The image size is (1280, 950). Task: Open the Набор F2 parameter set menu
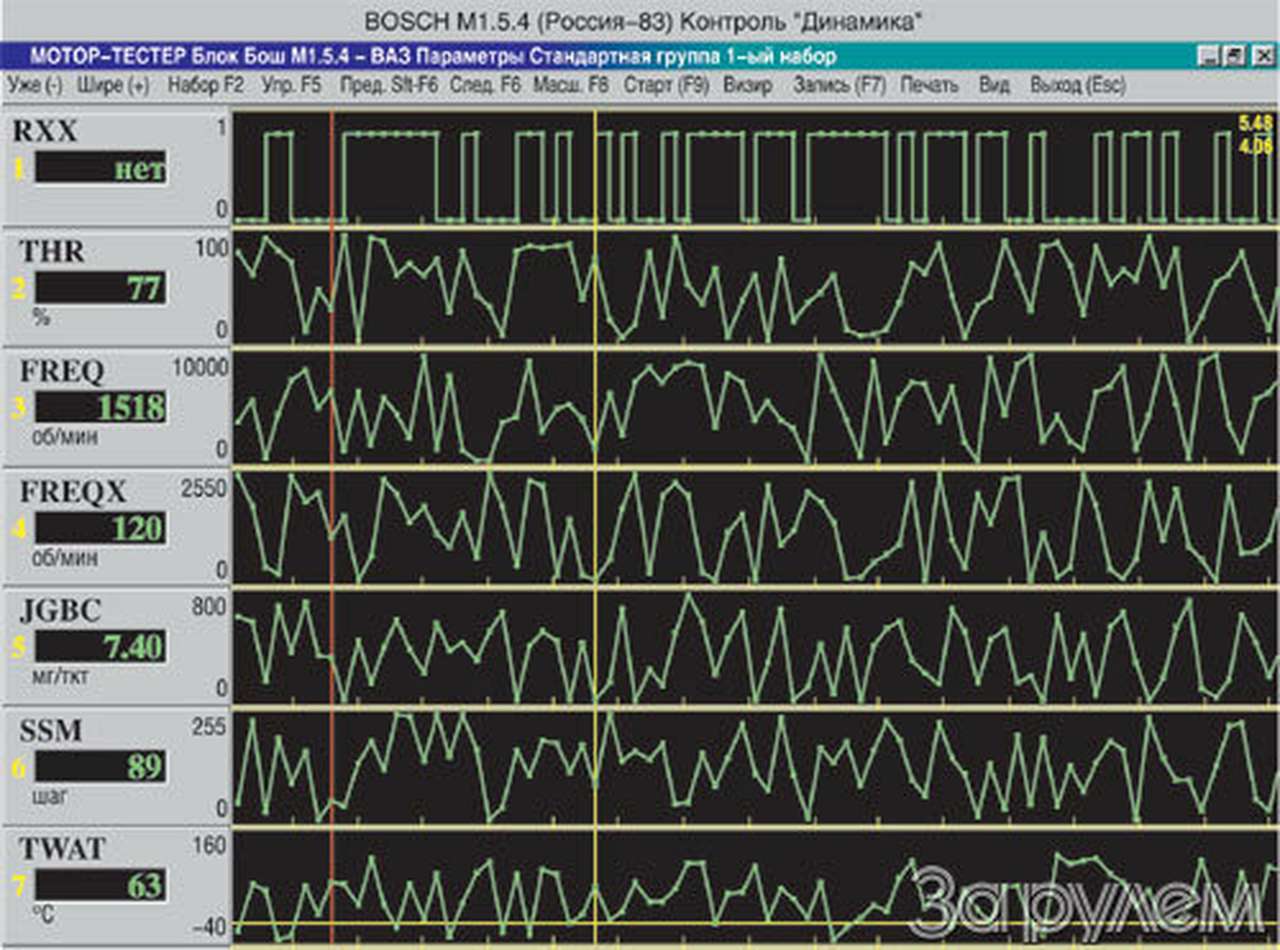[205, 86]
